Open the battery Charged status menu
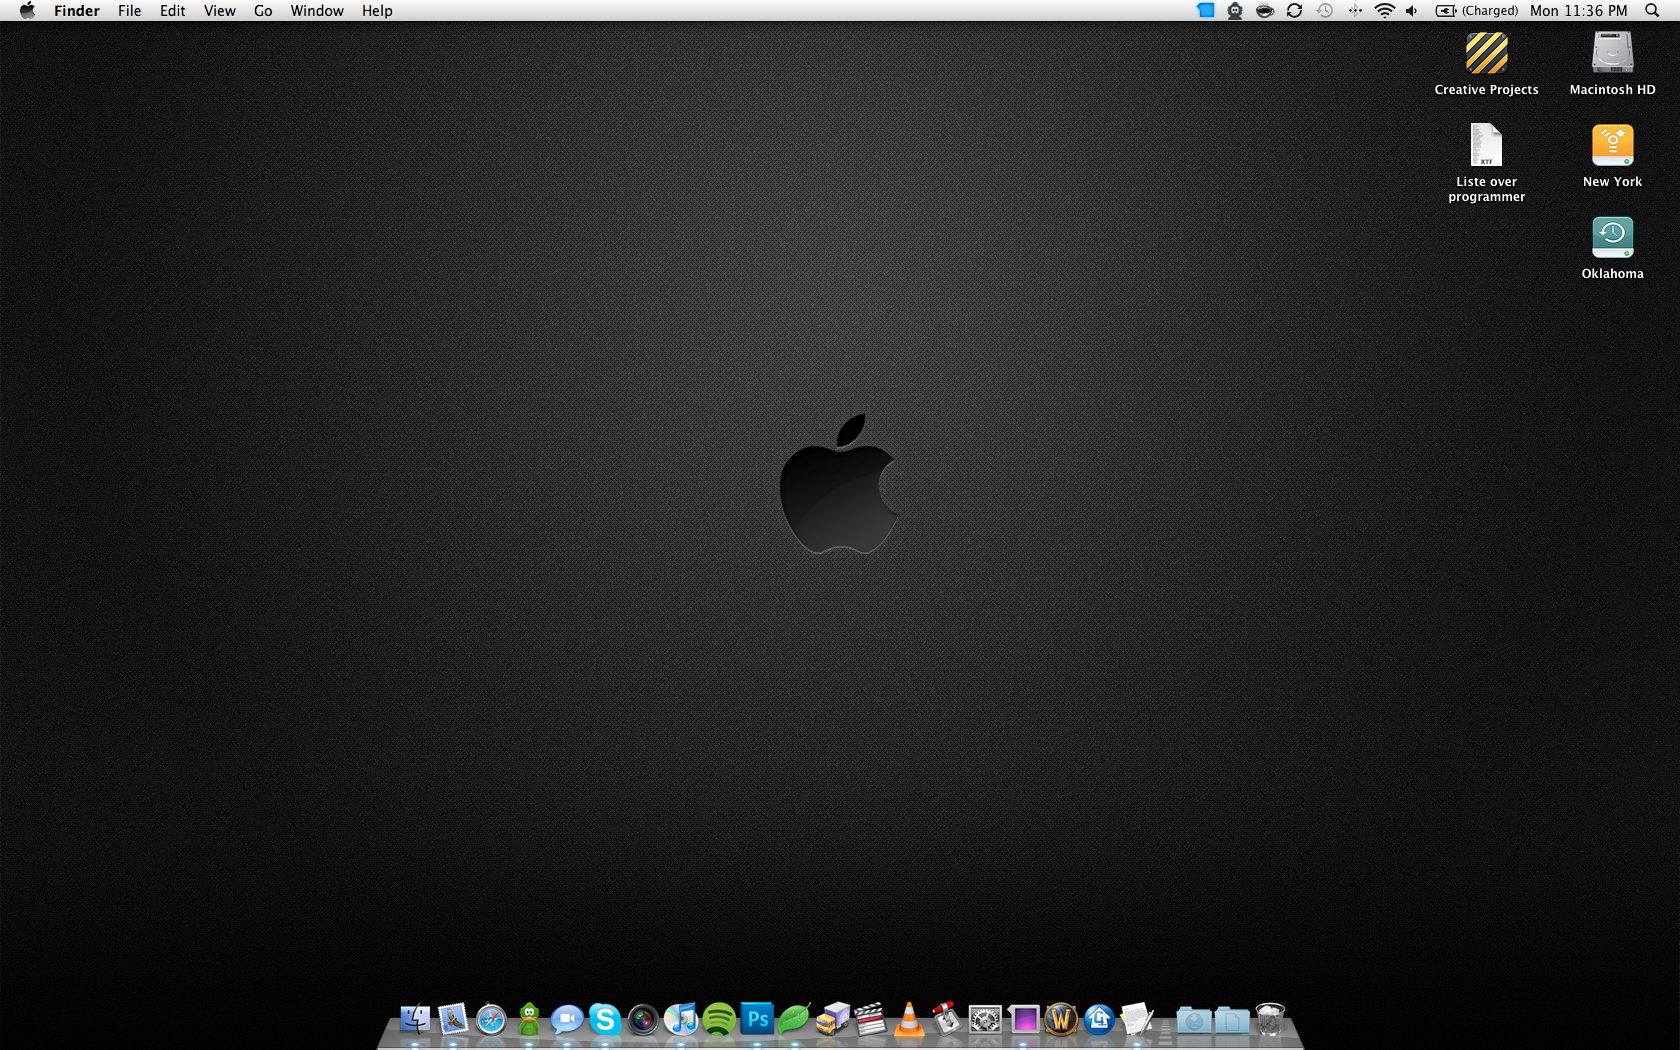Image resolution: width=1680 pixels, height=1050 pixels. click(1477, 10)
